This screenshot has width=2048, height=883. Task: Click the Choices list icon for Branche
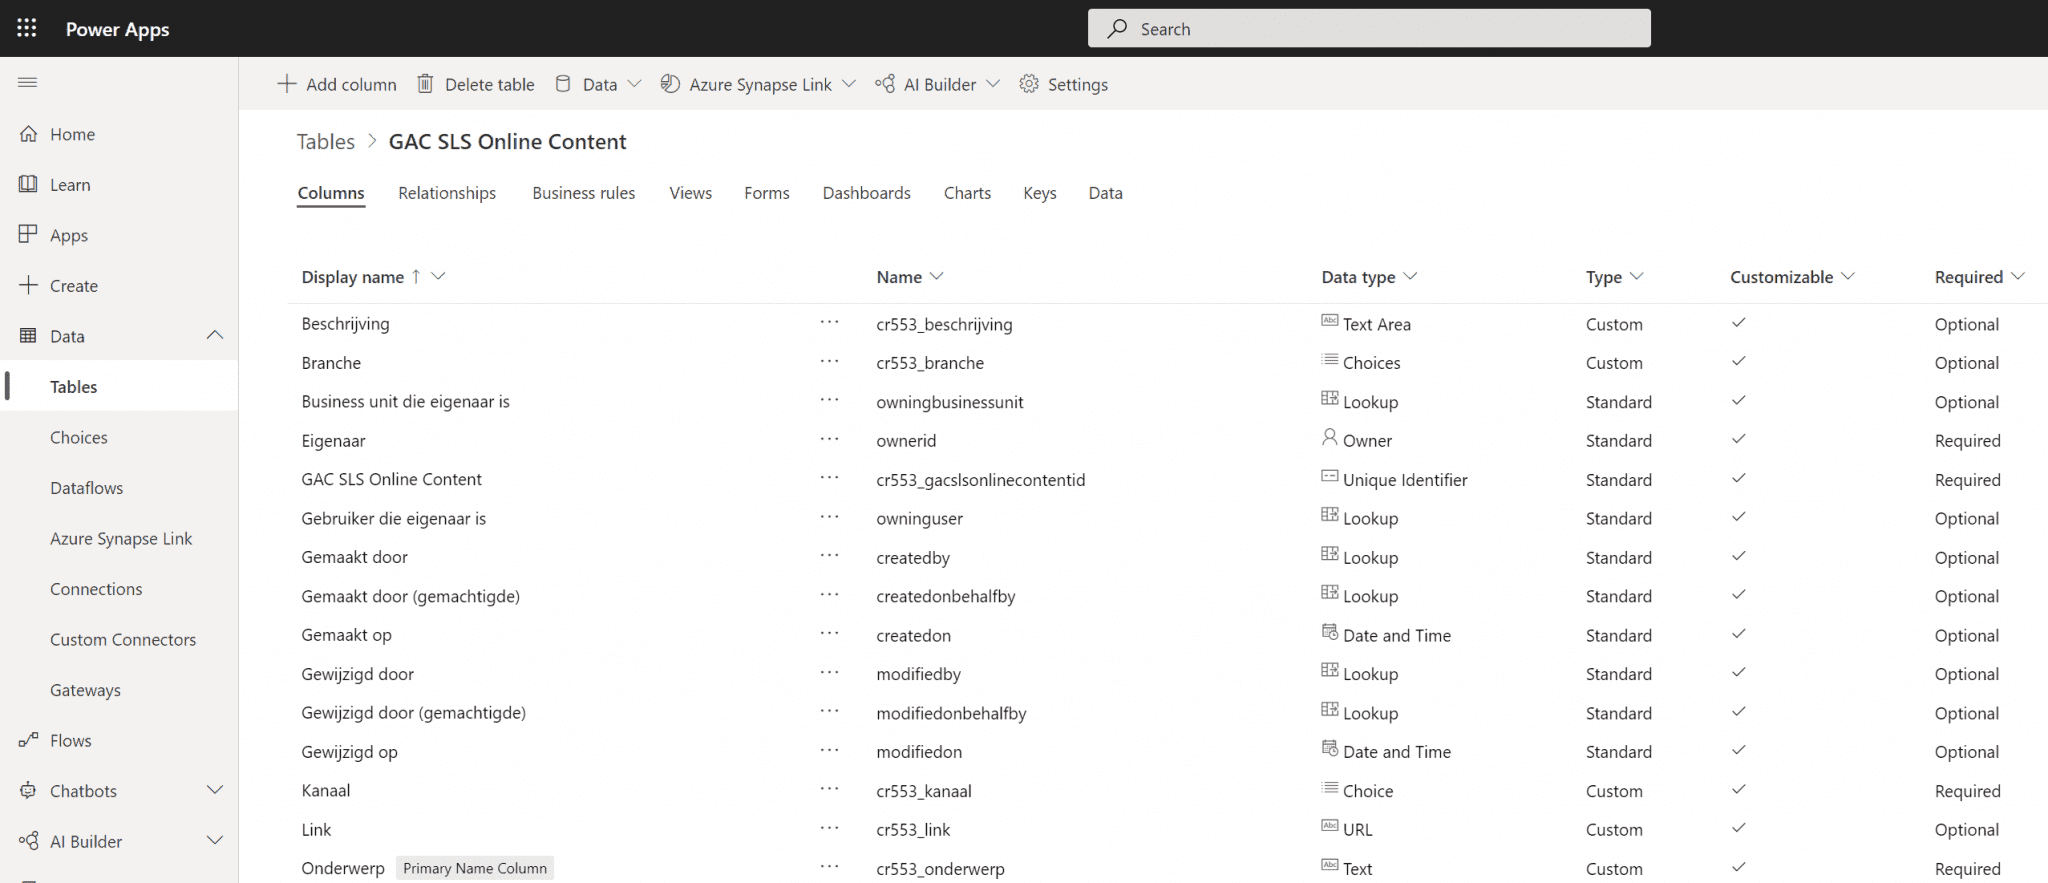[1330, 360]
